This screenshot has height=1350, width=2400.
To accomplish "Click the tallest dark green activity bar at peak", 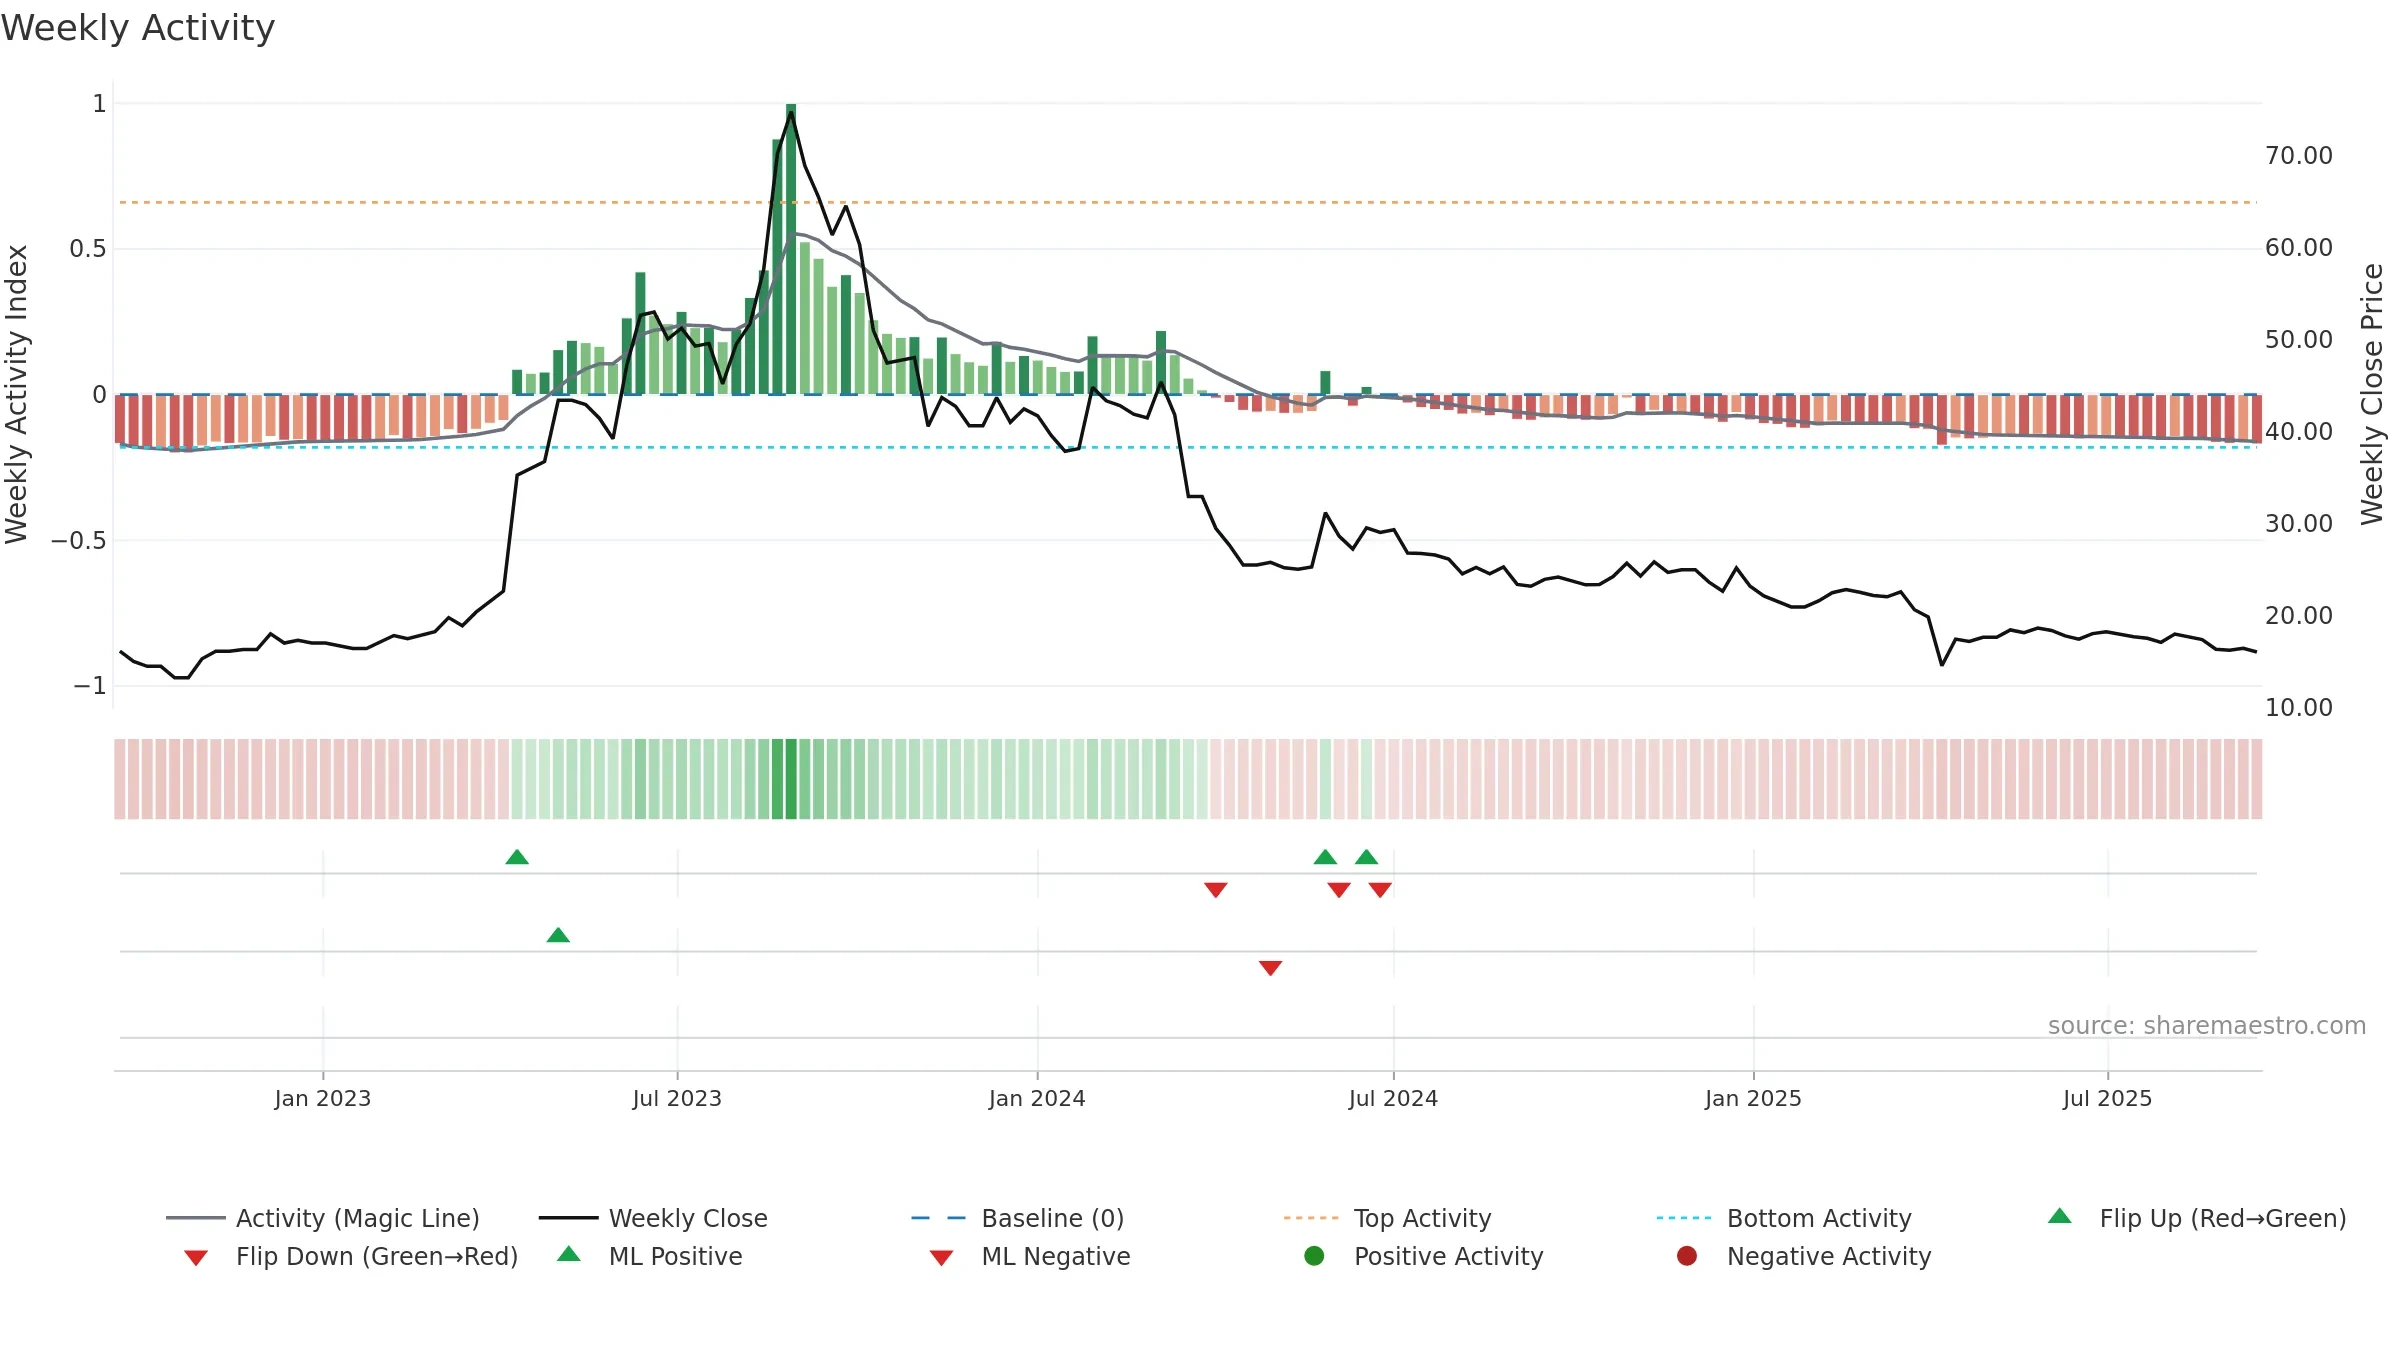I will click(x=791, y=249).
